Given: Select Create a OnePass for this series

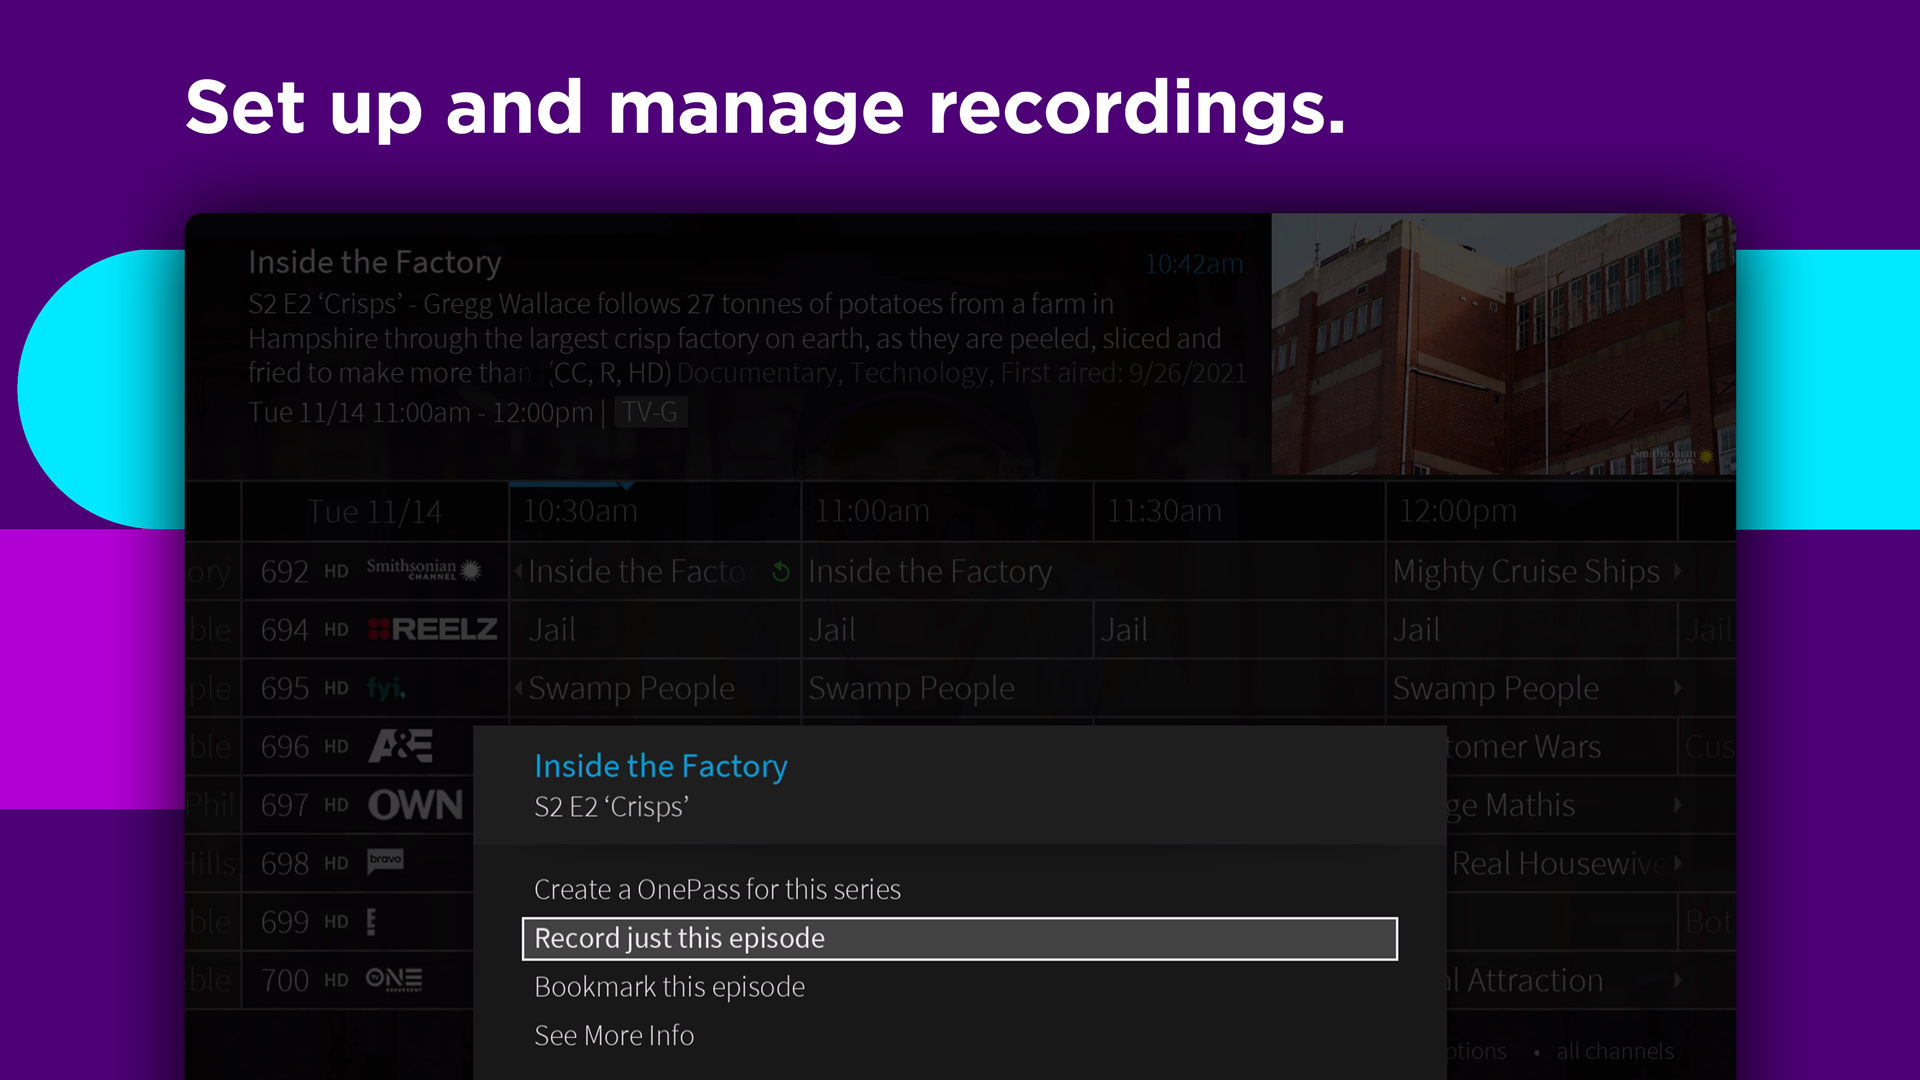Looking at the screenshot, I should click(717, 889).
